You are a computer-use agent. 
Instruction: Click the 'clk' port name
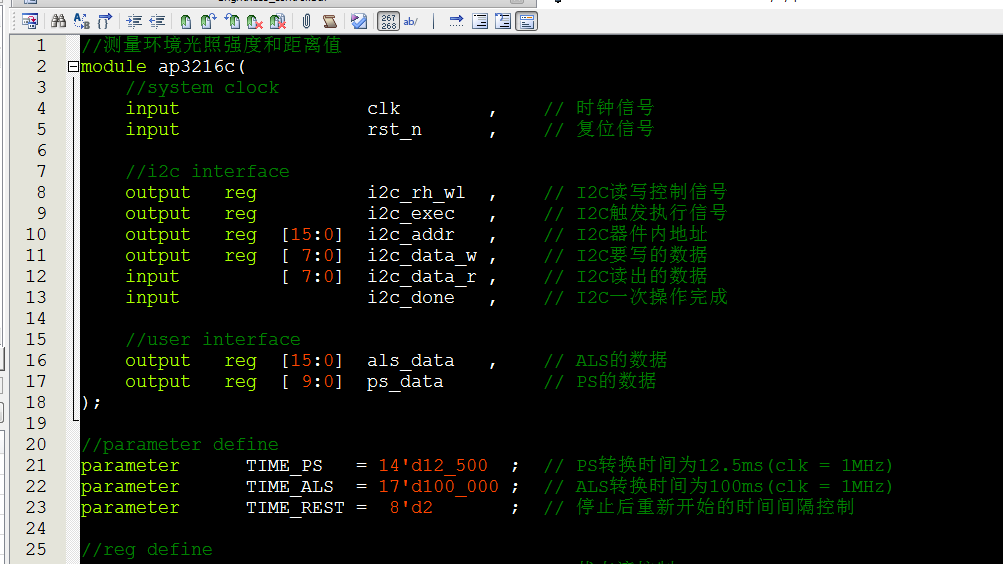tap(384, 109)
